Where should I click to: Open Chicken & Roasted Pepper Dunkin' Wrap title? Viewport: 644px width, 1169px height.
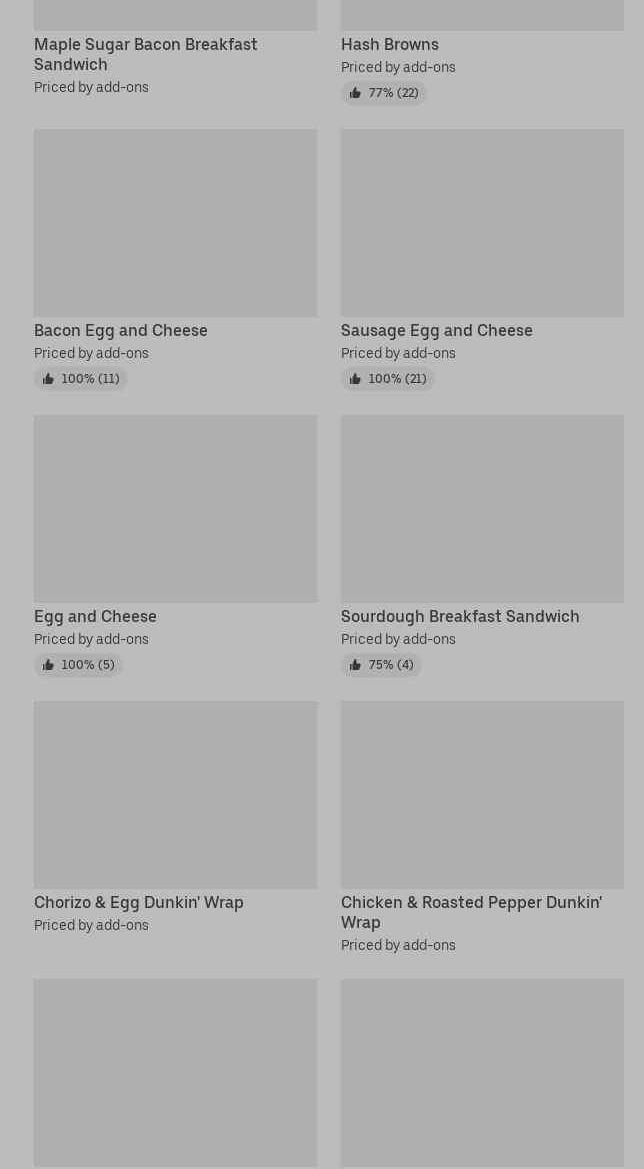[x=470, y=912]
